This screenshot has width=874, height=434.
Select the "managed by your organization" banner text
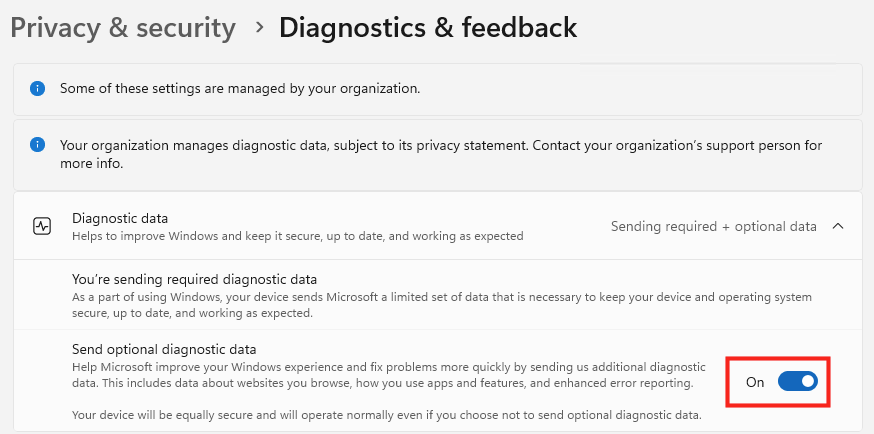coord(240,88)
